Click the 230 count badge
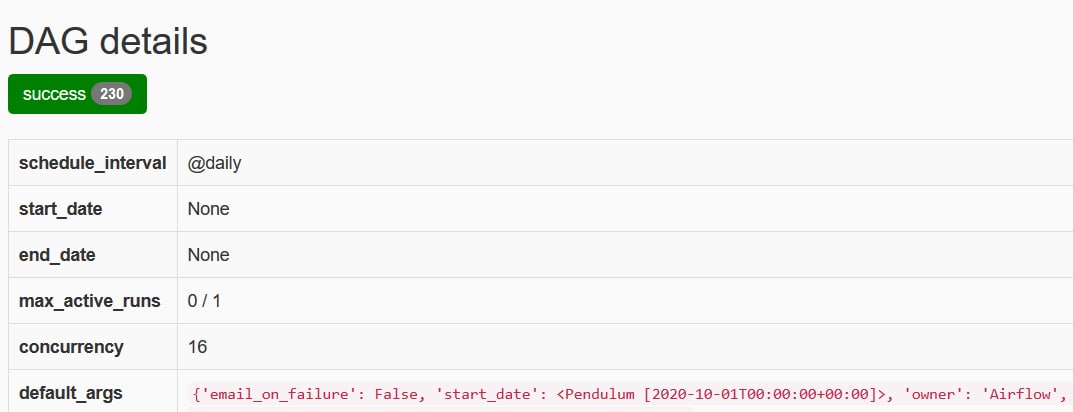The image size is (1073, 412). point(112,94)
